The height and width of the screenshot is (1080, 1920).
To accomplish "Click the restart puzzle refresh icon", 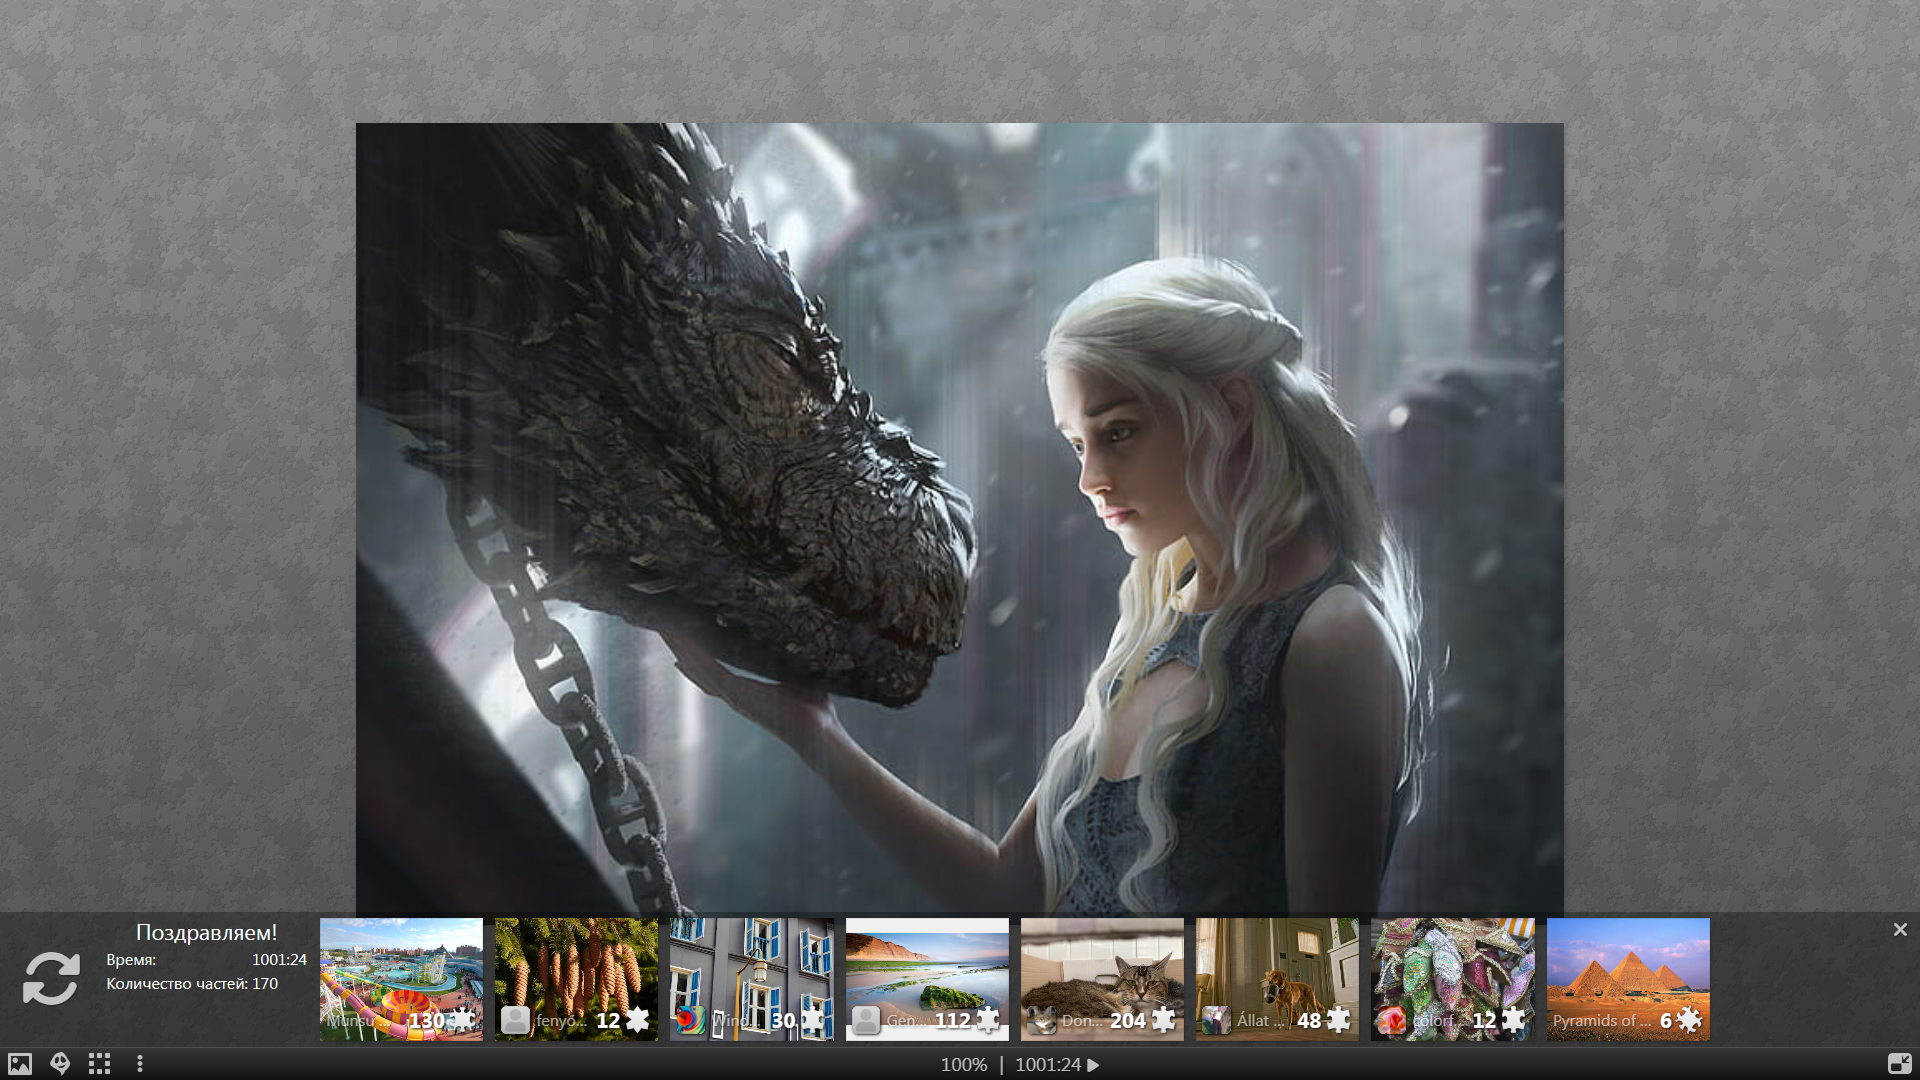I will [x=51, y=977].
